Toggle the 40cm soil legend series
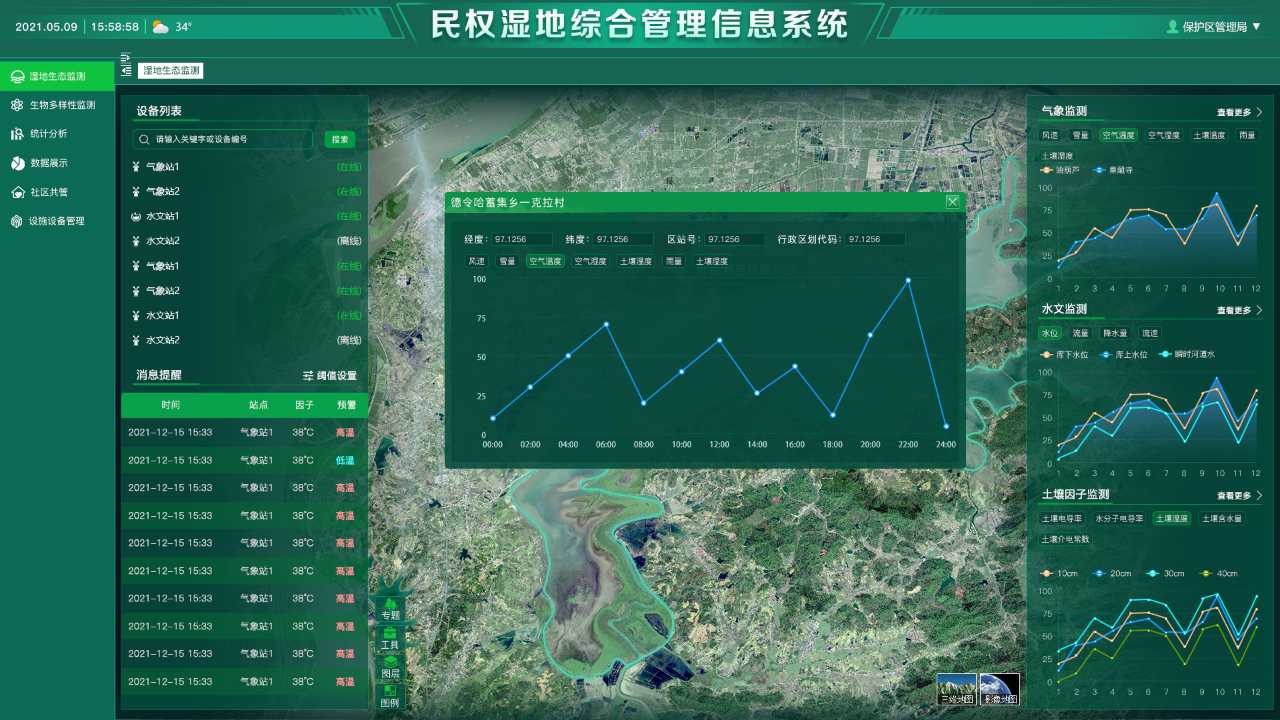Screen dimensions: 1280x720 tap(1219, 573)
